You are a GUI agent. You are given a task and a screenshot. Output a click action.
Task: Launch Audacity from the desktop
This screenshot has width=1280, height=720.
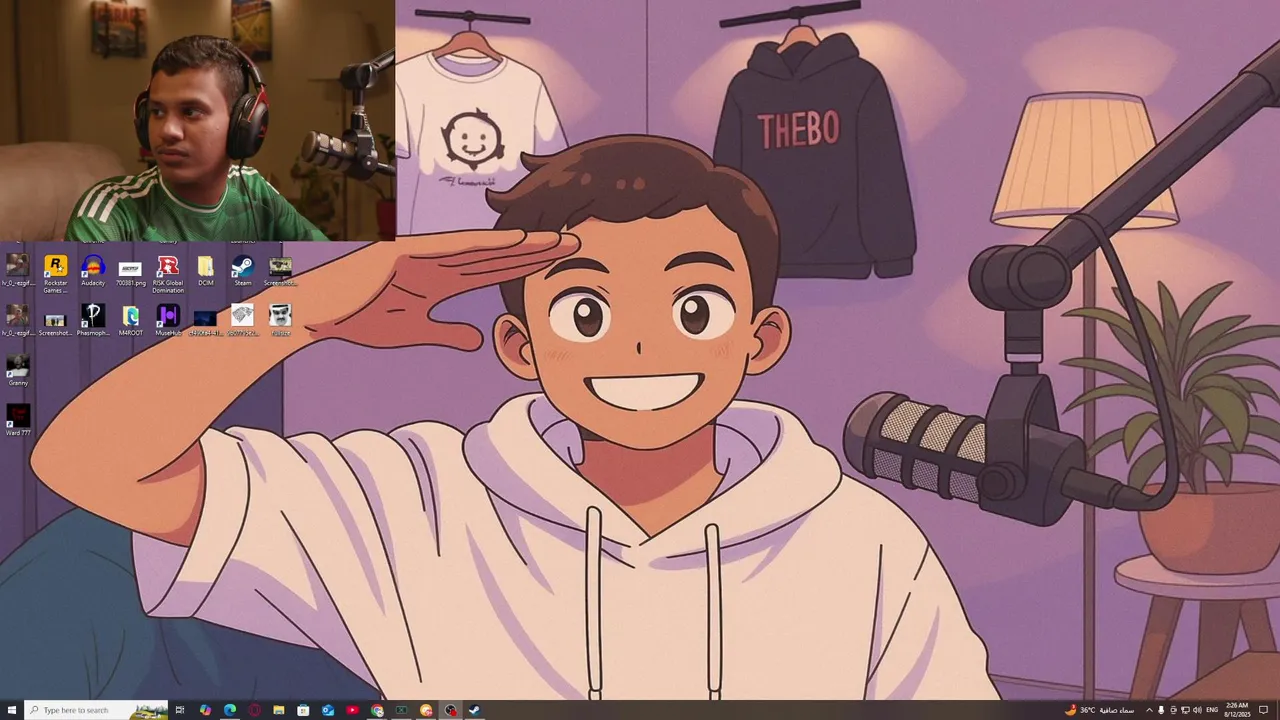[93, 270]
